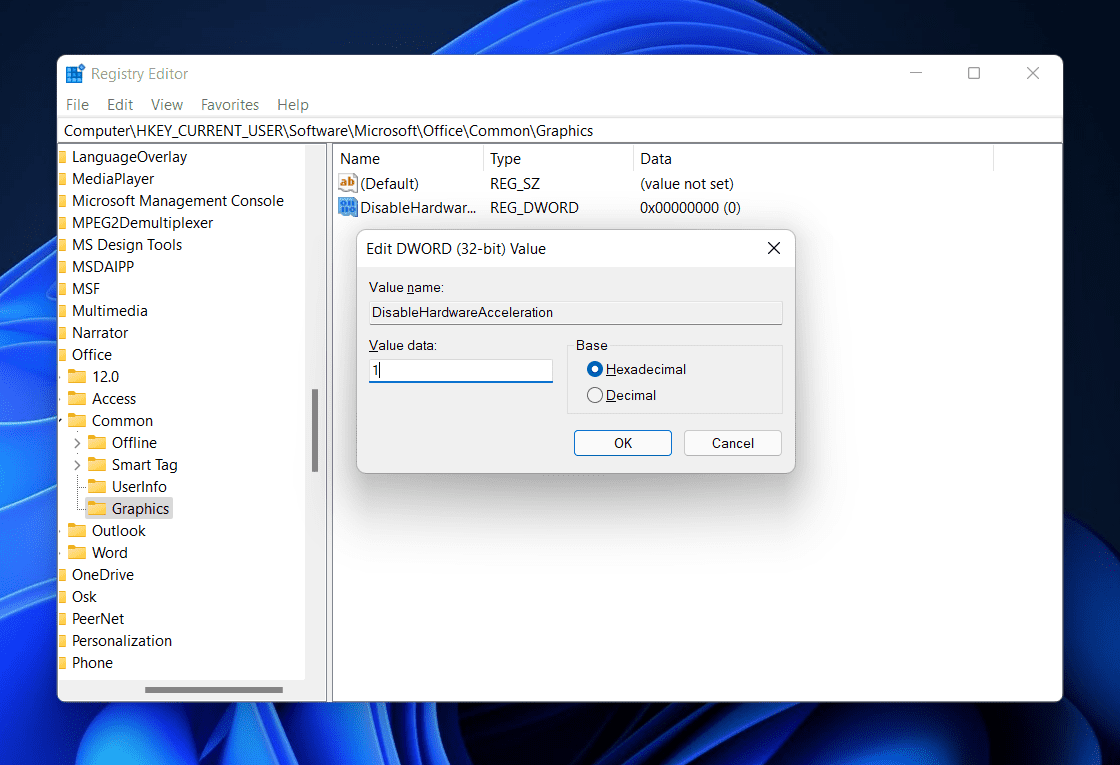Click the Registry Editor app icon in title bar
The image size is (1120, 765).
[75, 74]
